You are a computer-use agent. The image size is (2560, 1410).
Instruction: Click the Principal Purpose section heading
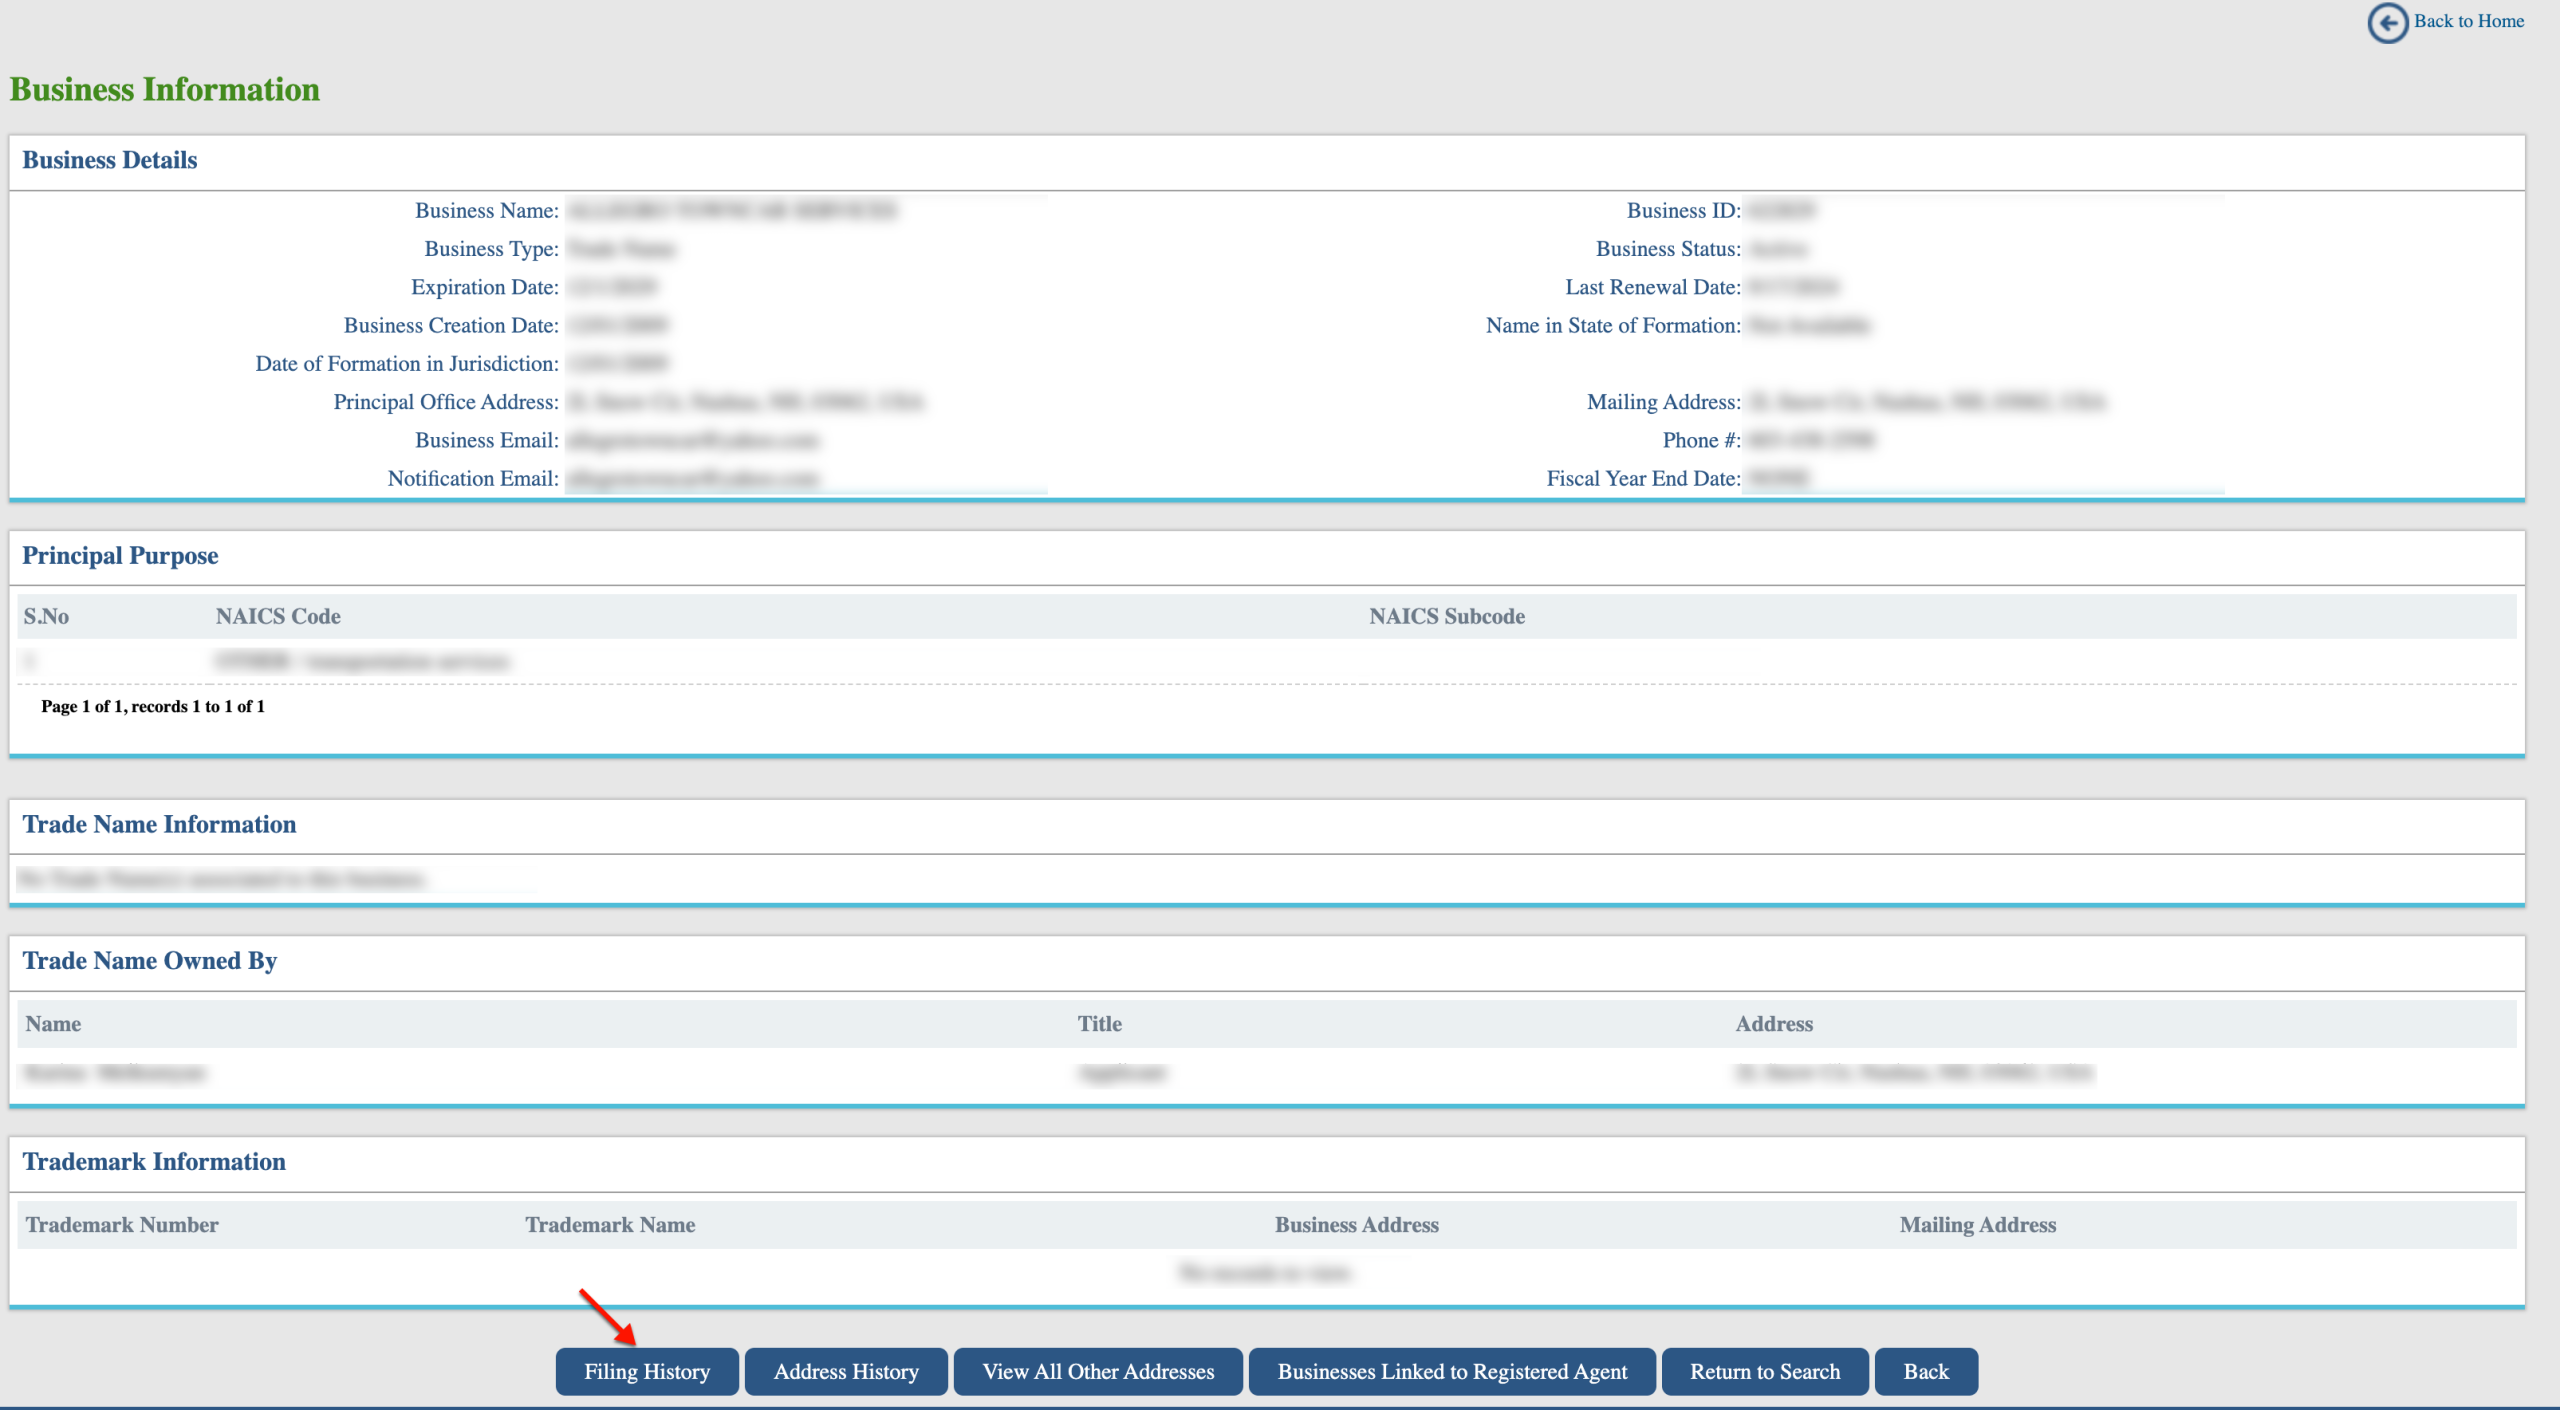pyautogui.click(x=120, y=555)
